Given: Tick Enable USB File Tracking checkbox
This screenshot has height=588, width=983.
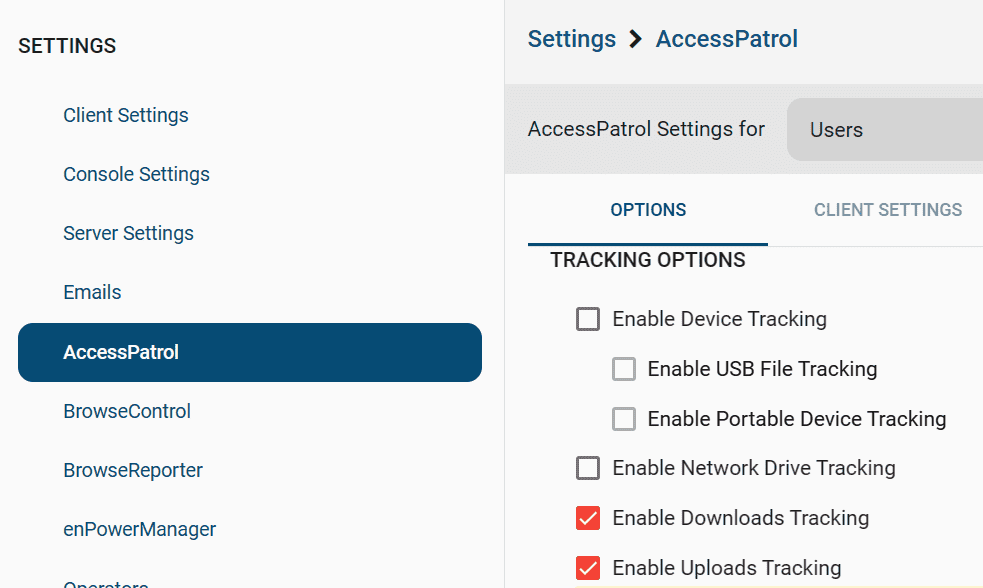Looking at the screenshot, I should click(624, 369).
